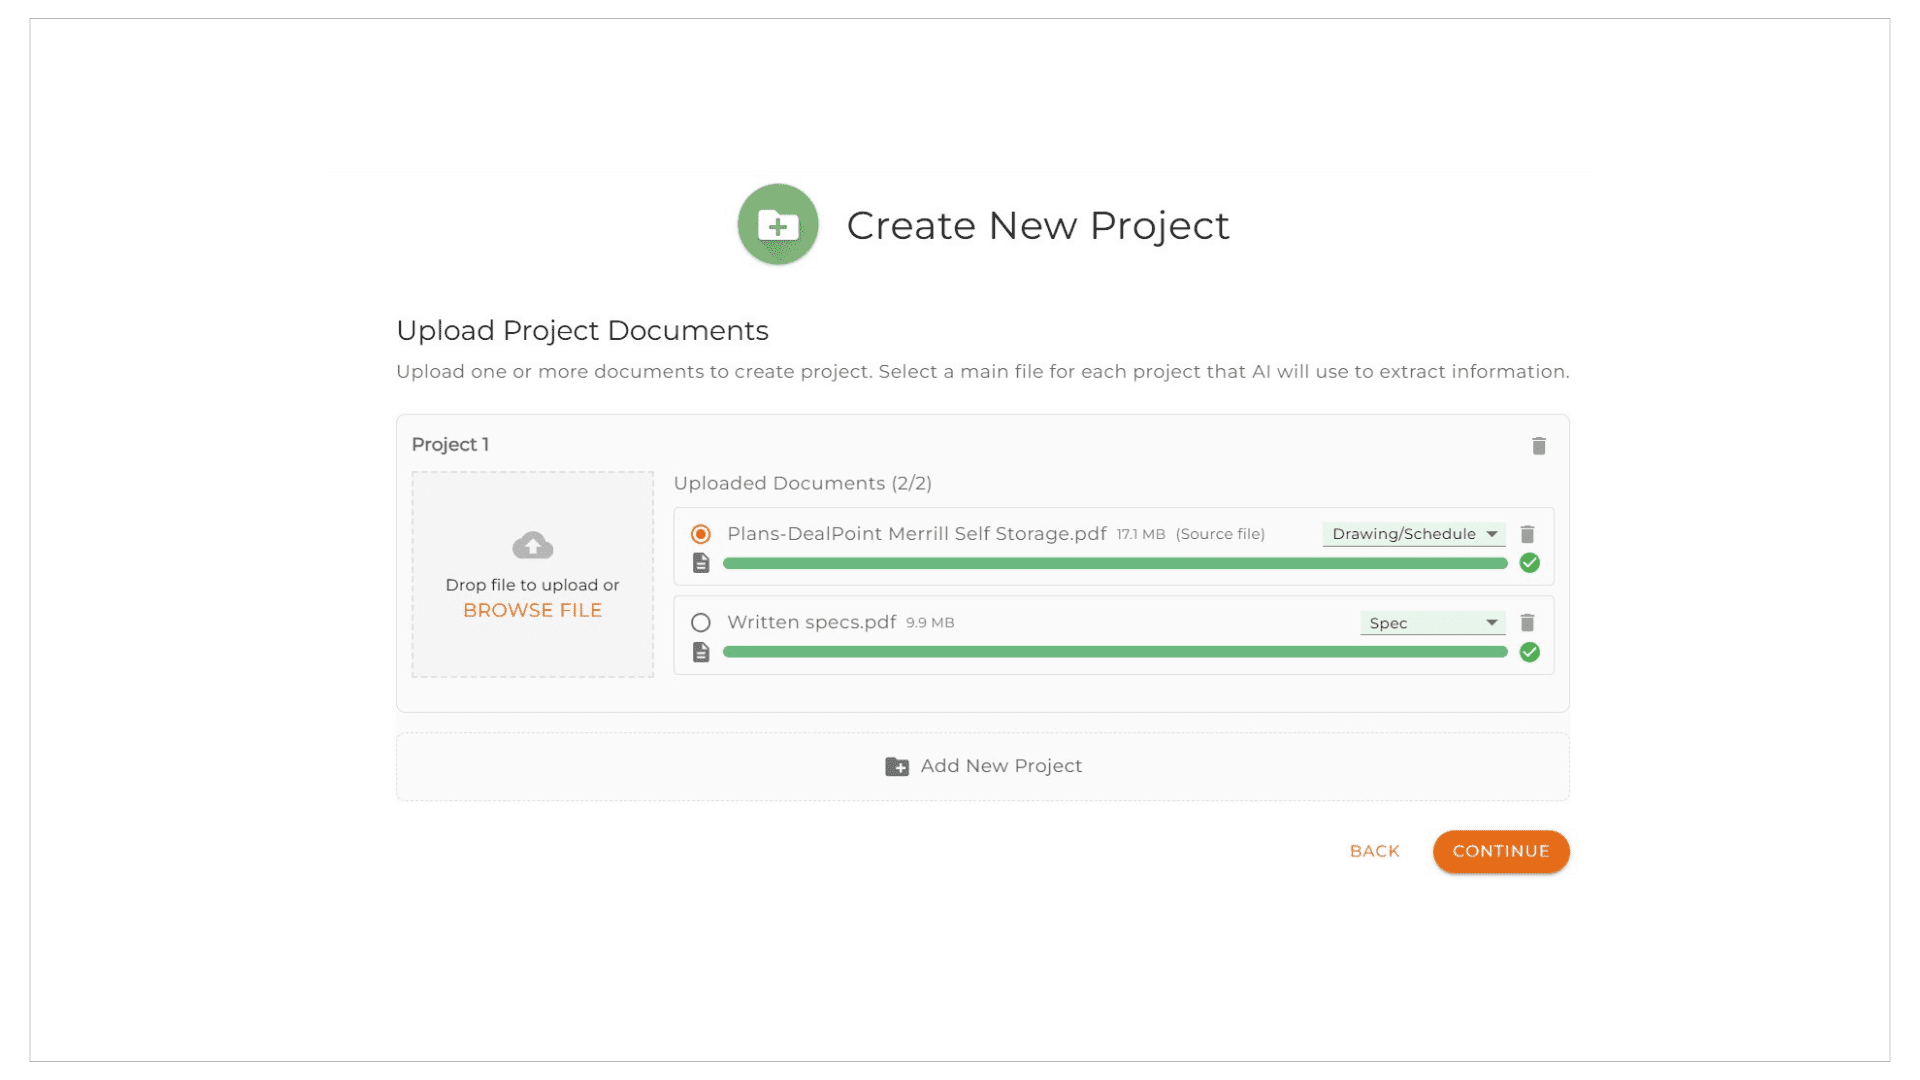Open the Spec document type dropdown
This screenshot has height=1080, width=1920.
pos(1432,623)
